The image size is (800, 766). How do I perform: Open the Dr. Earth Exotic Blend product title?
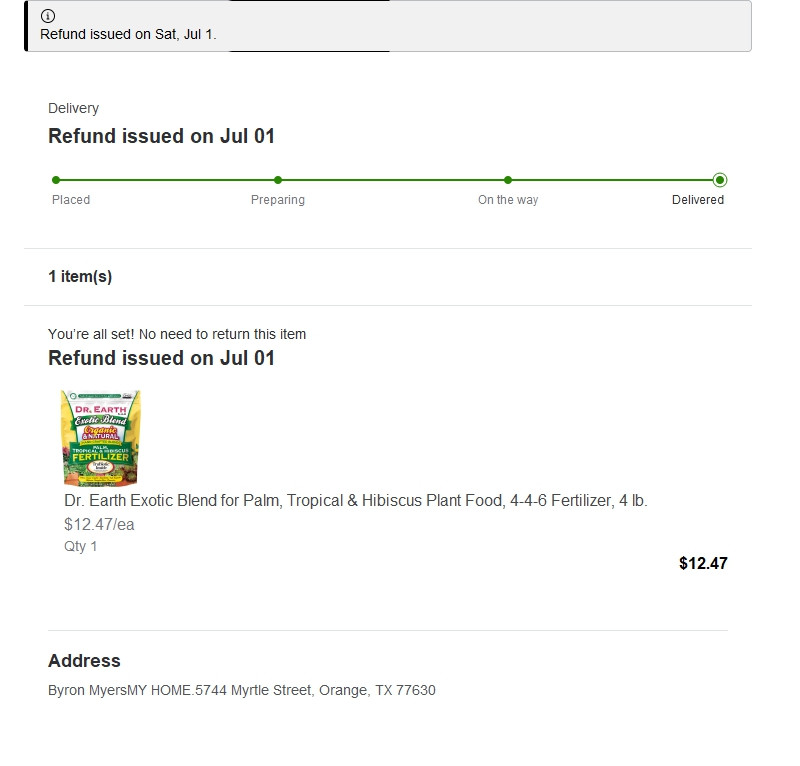[x=356, y=501]
